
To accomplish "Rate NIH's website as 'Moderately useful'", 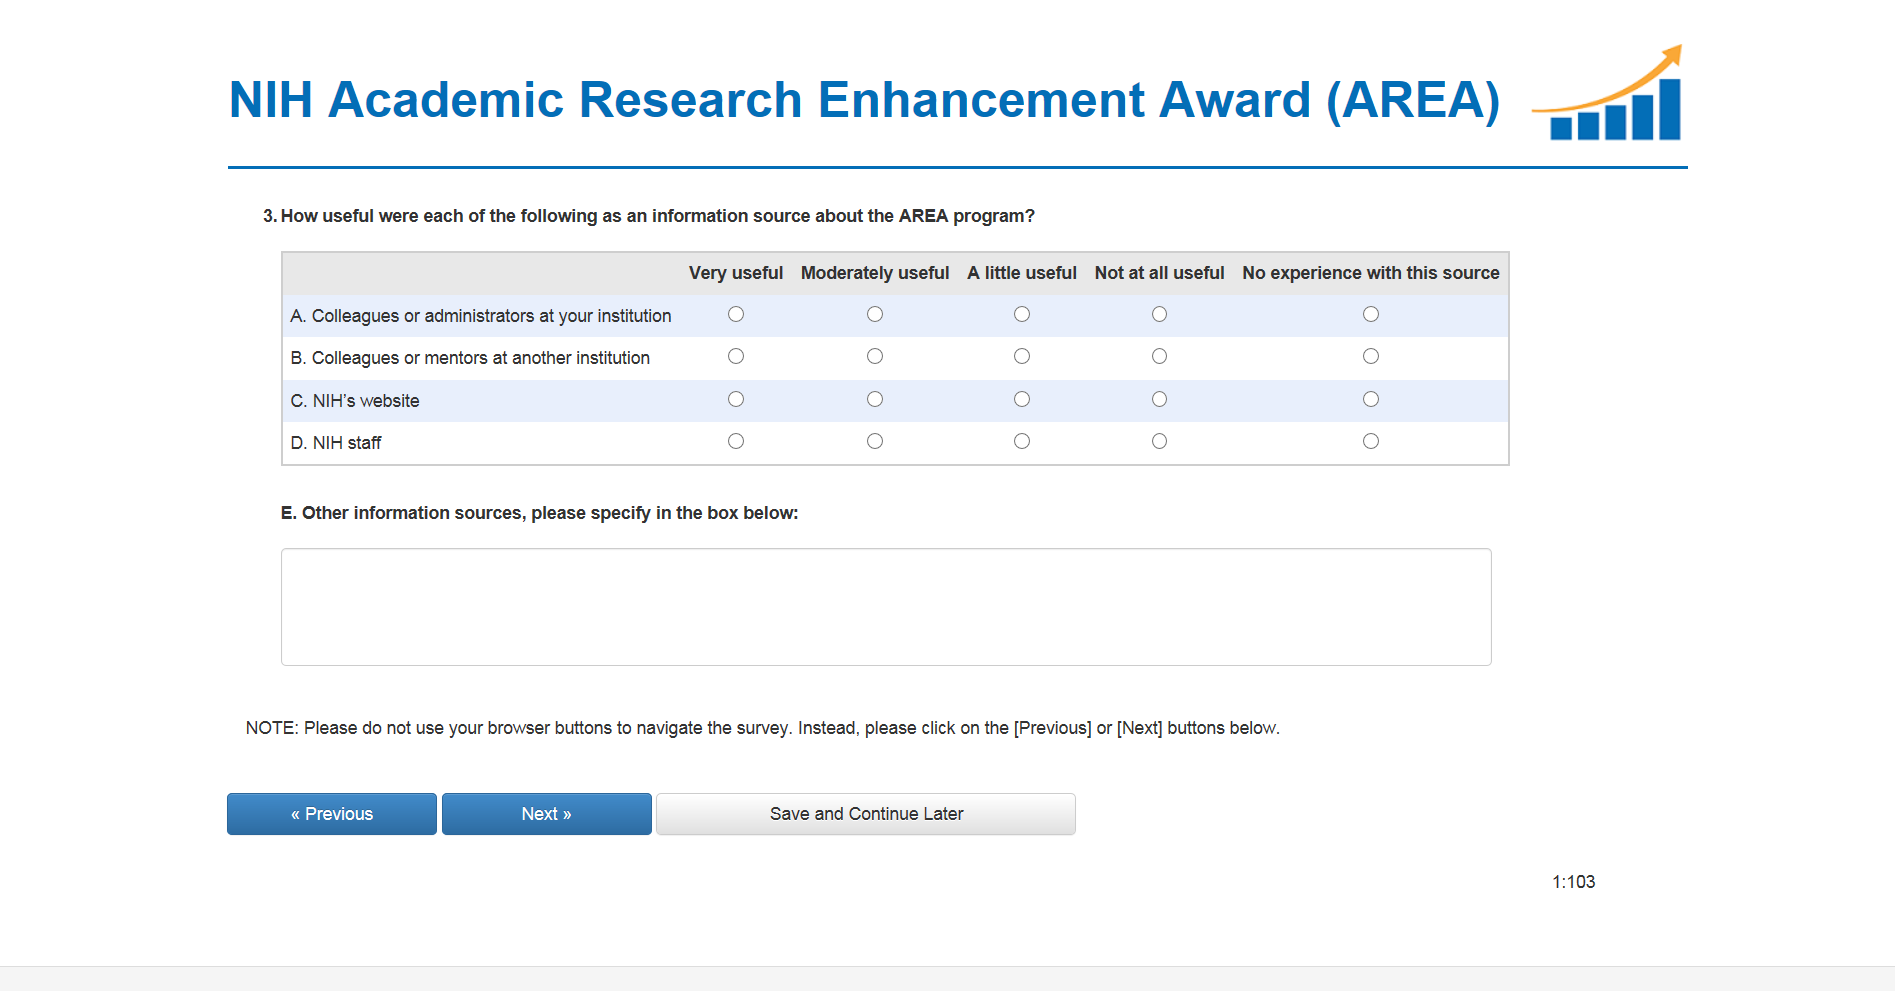I will coord(875,399).
